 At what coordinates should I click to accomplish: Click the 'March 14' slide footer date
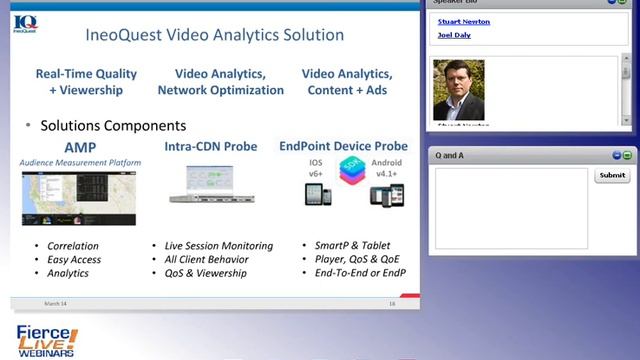[56, 304]
